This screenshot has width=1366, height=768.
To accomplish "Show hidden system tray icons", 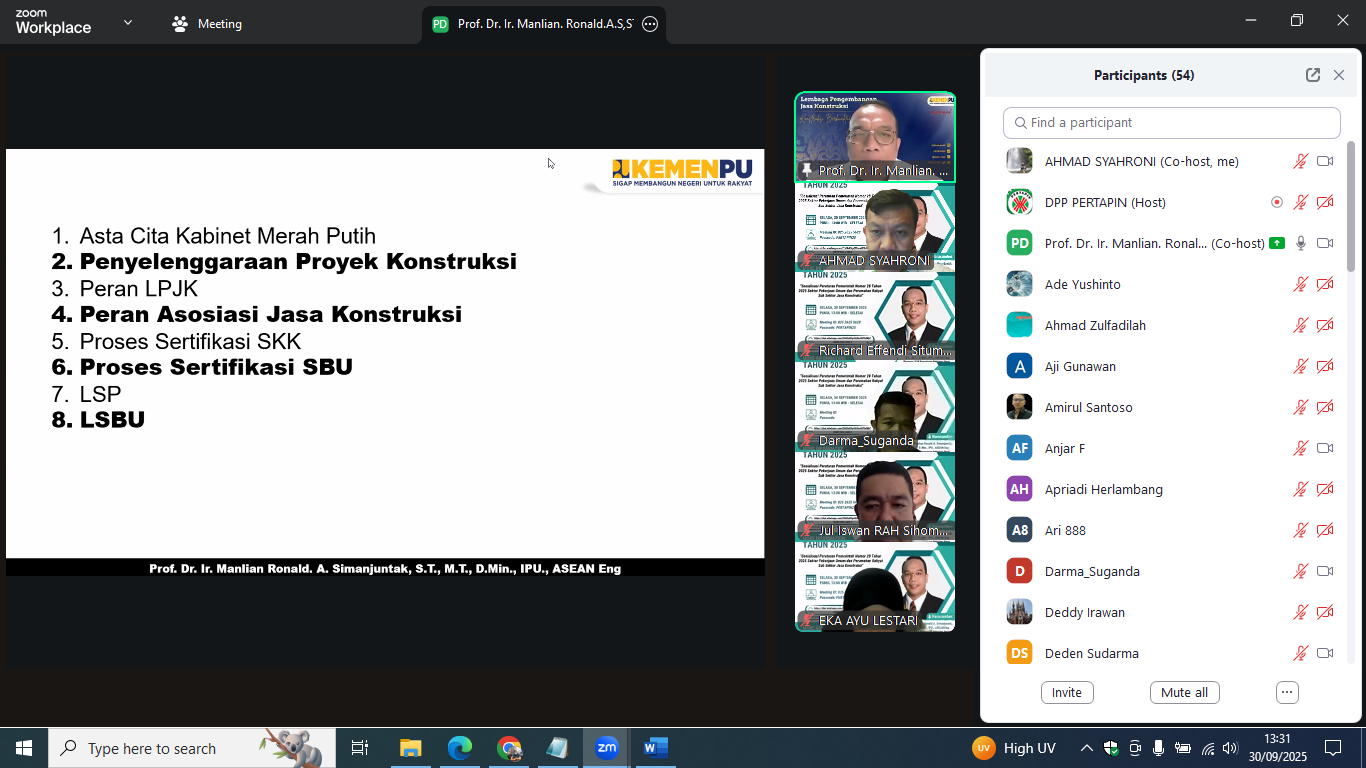I will pyautogui.click(x=1086, y=748).
